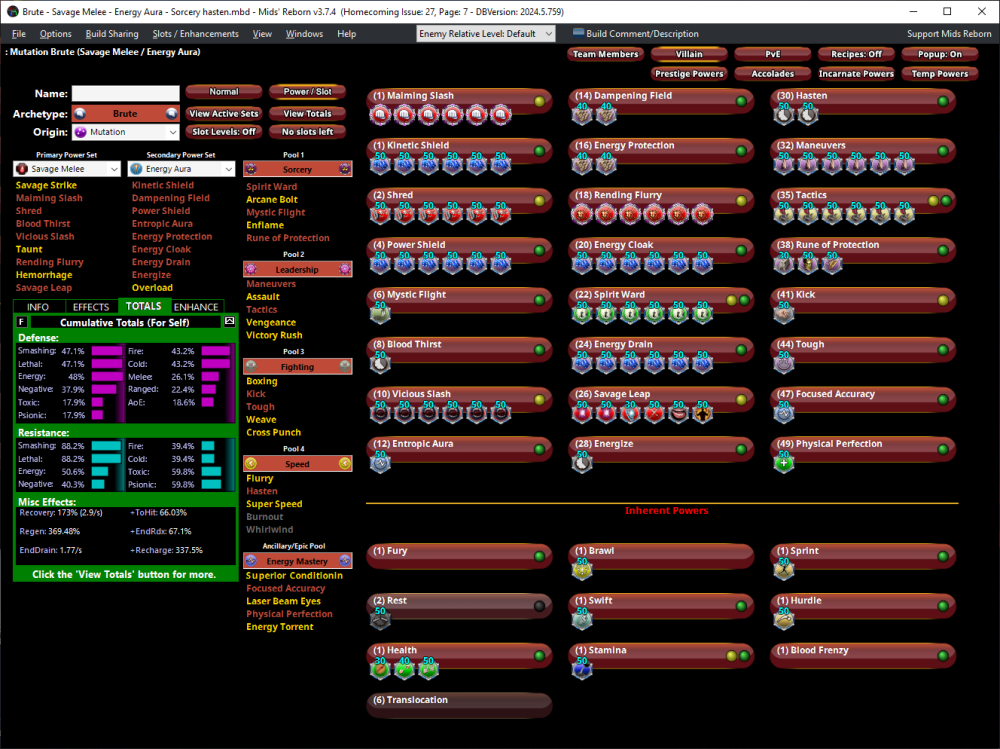The height and width of the screenshot is (749, 1000).
Task: Click first enhancement slot under Maiming Slash
Action: pos(380,115)
